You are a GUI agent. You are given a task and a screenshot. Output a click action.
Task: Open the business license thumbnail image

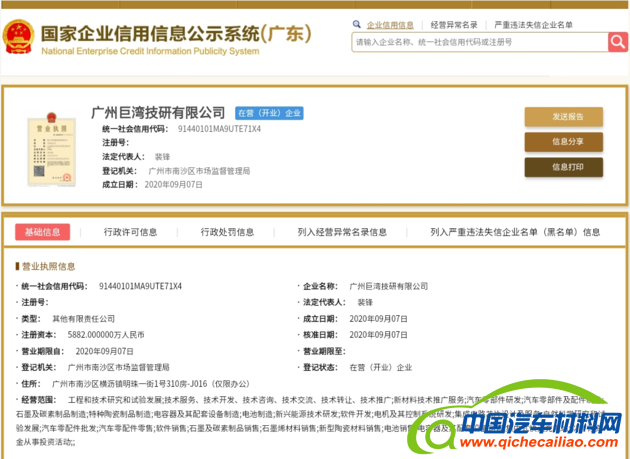(x=42, y=149)
